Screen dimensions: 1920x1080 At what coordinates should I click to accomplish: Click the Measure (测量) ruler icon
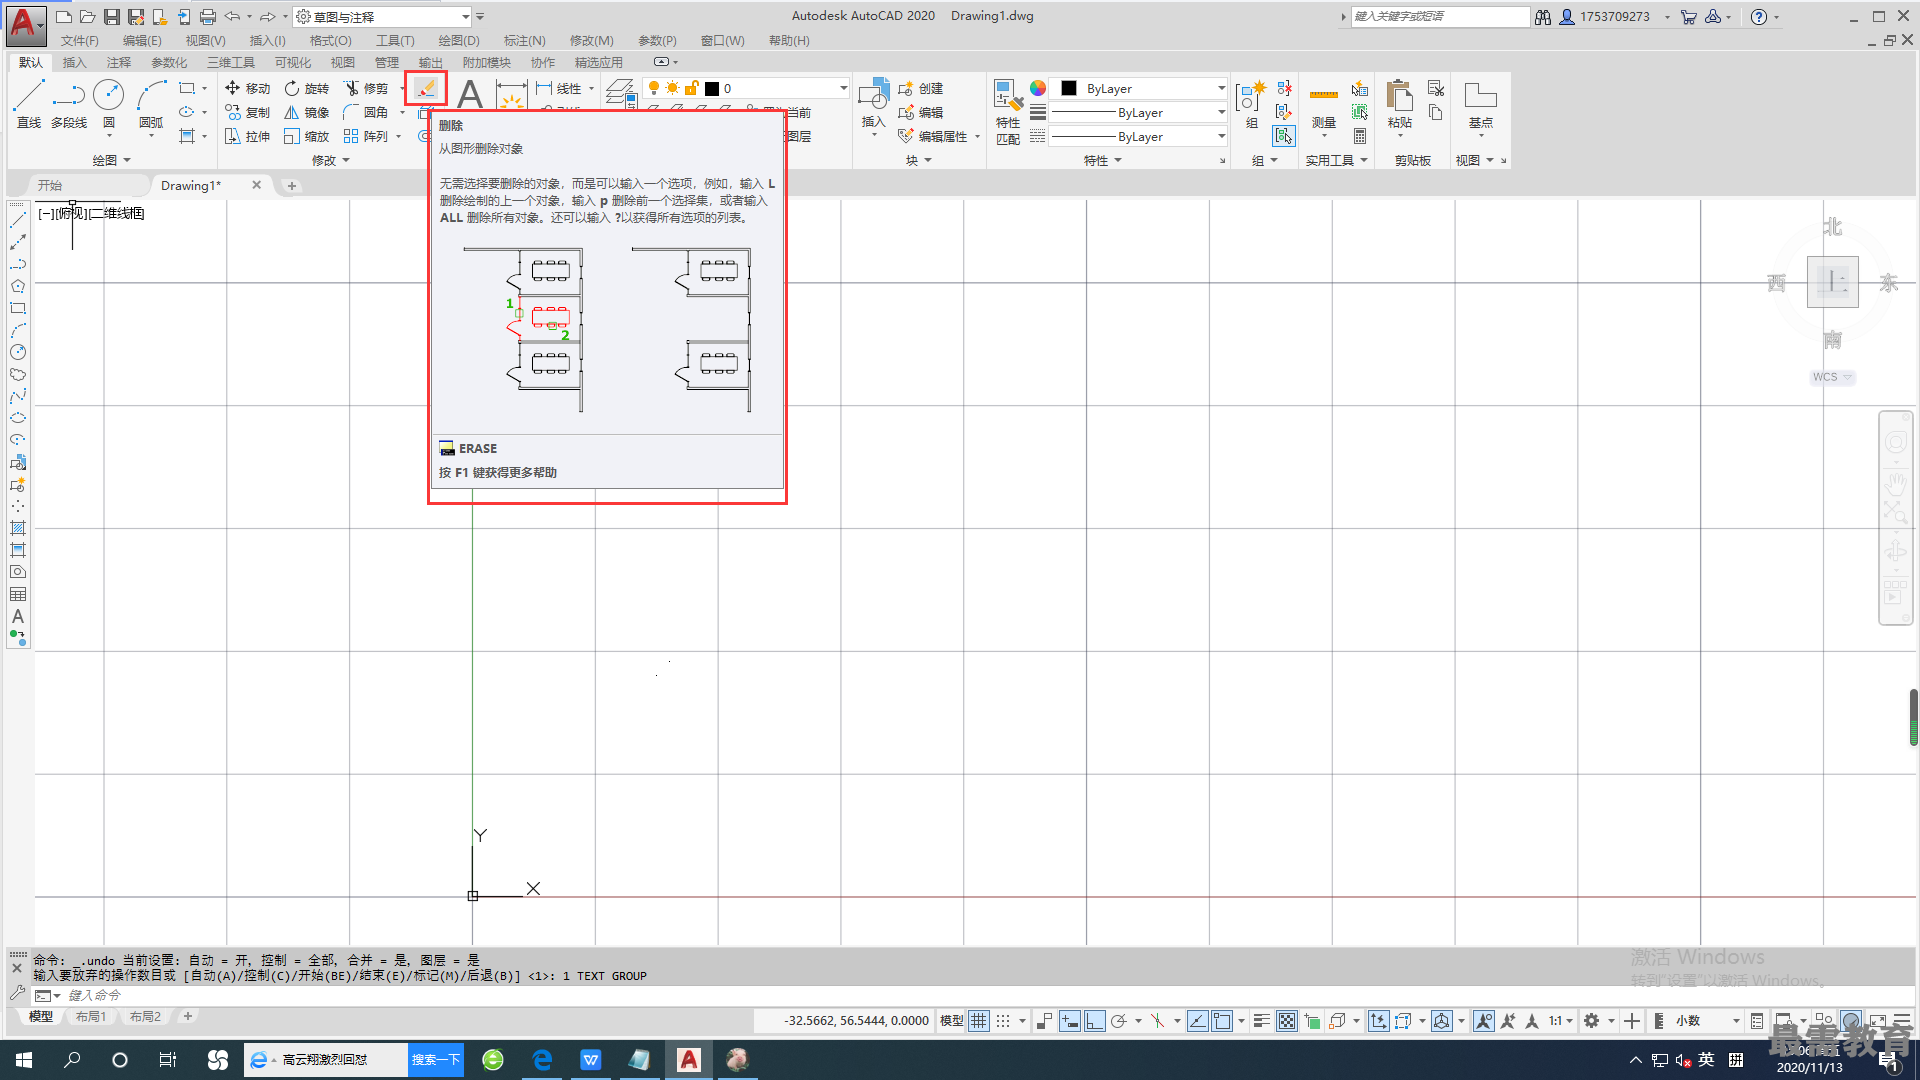tap(1324, 95)
